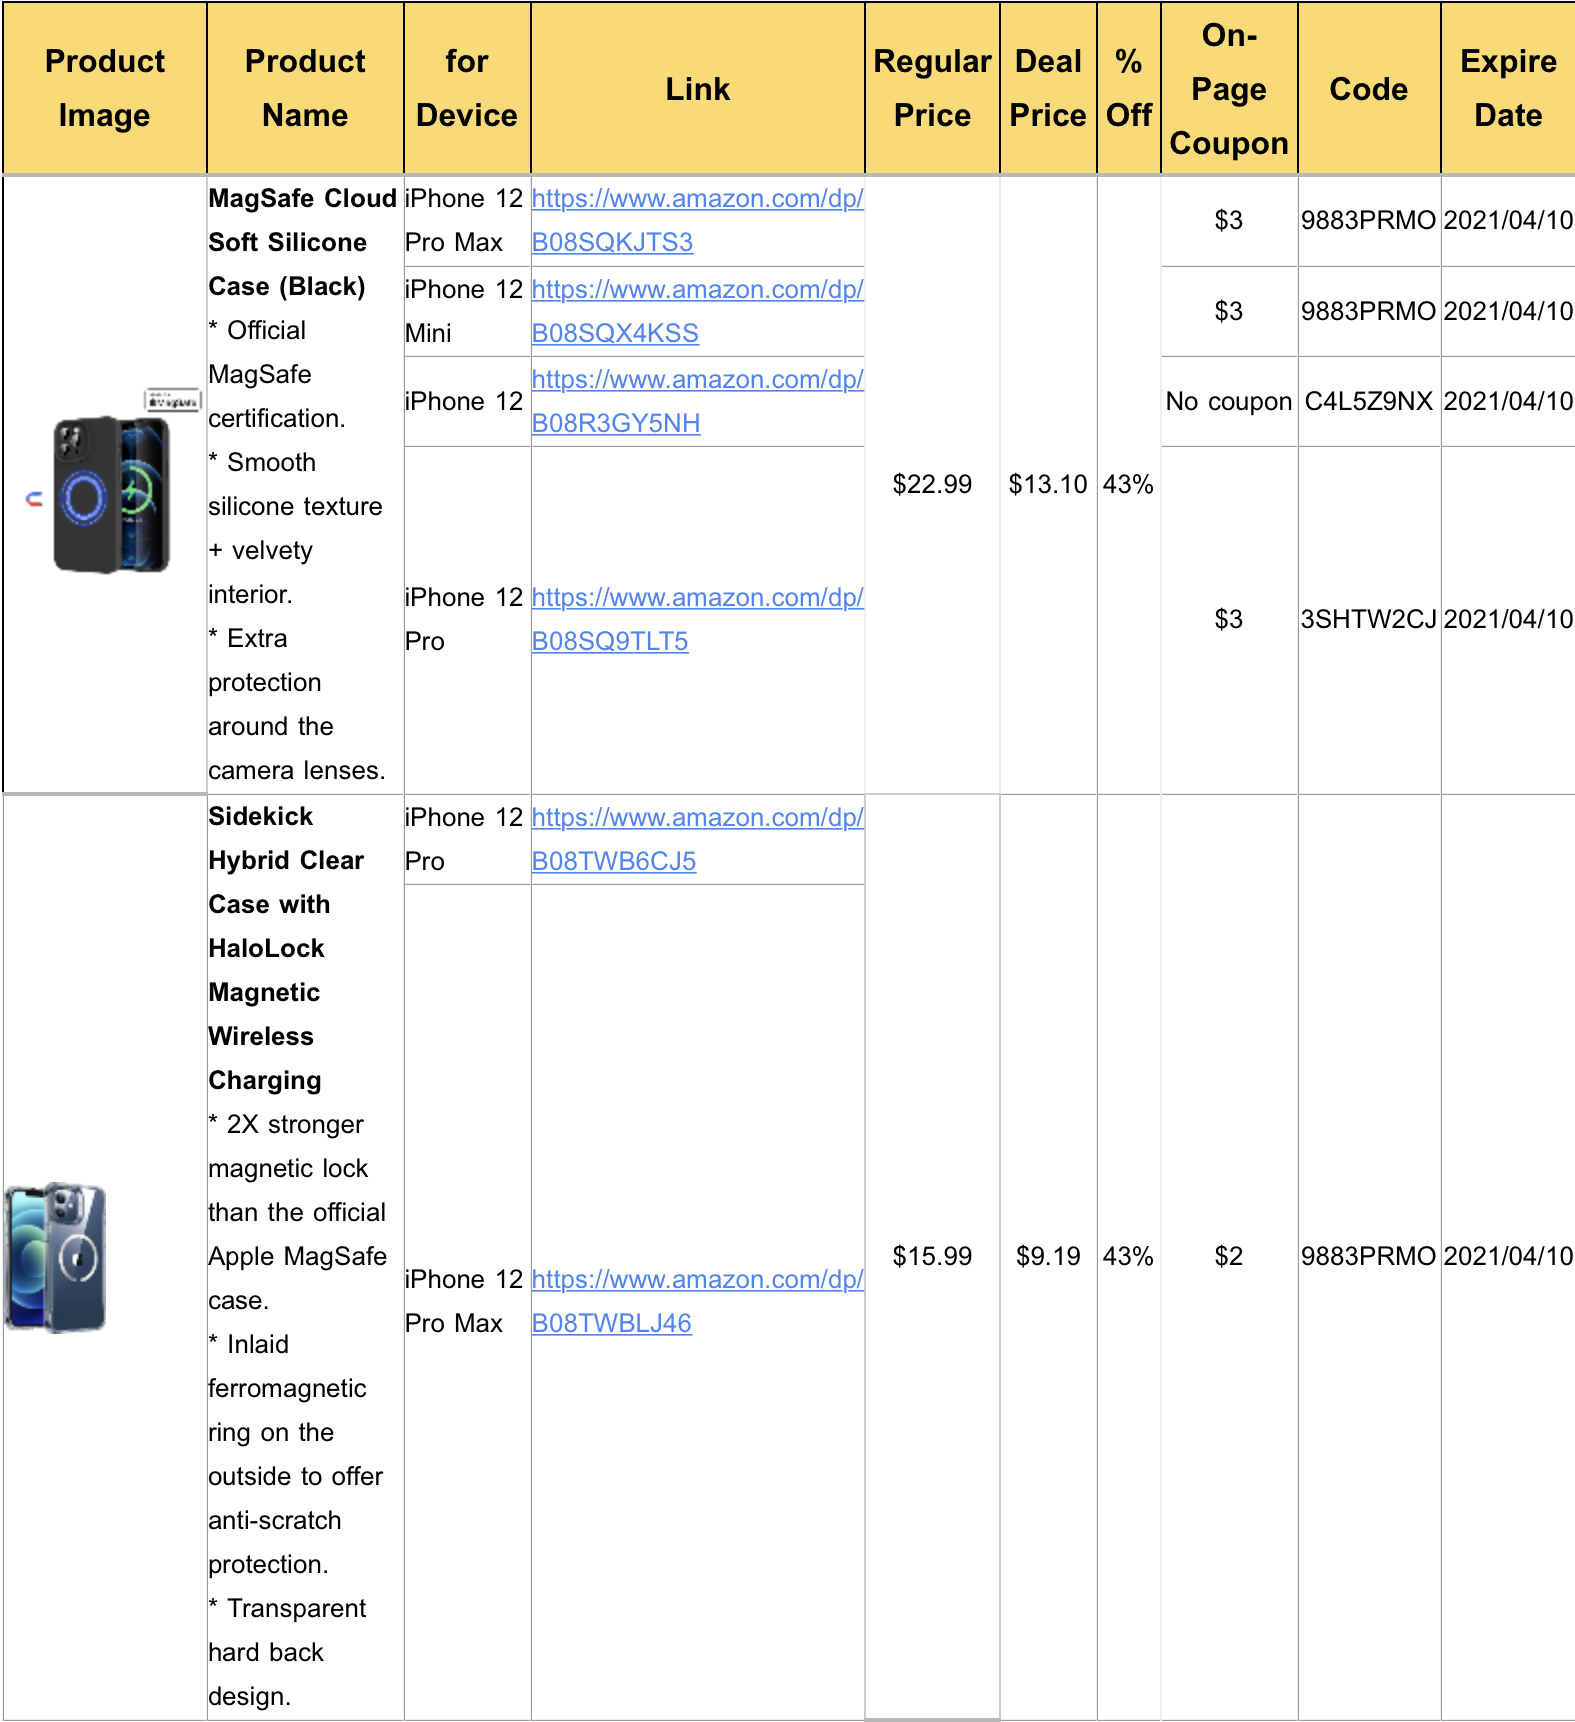Image resolution: width=1575 pixels, height=1722 pixels.
Task: Select the Product Name column header
Action: pyautogui.click(x=305, y=88)
